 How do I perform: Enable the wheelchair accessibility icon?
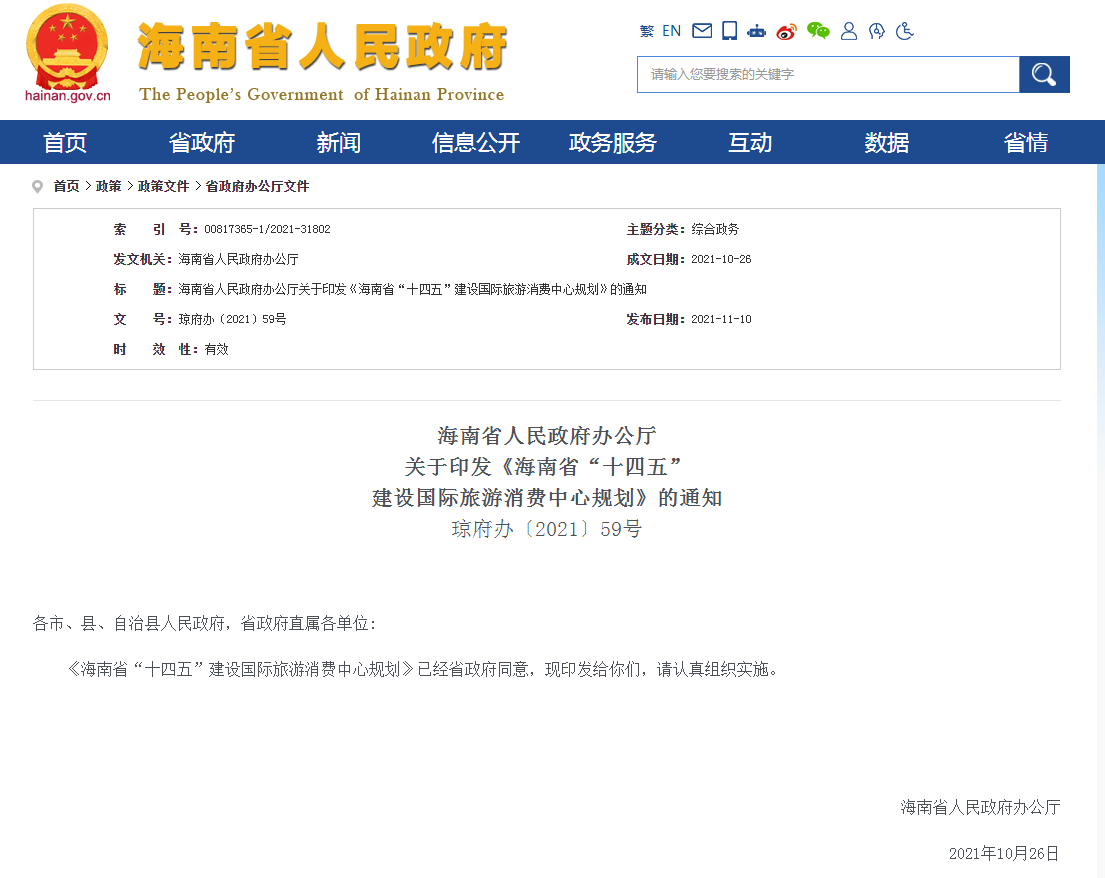coord(905,31)
